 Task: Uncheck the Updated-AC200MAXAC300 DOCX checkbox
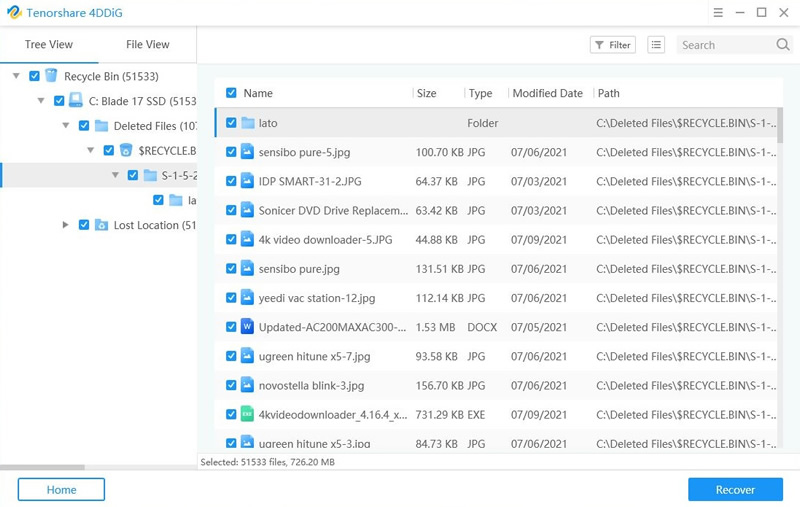[231, 326]
